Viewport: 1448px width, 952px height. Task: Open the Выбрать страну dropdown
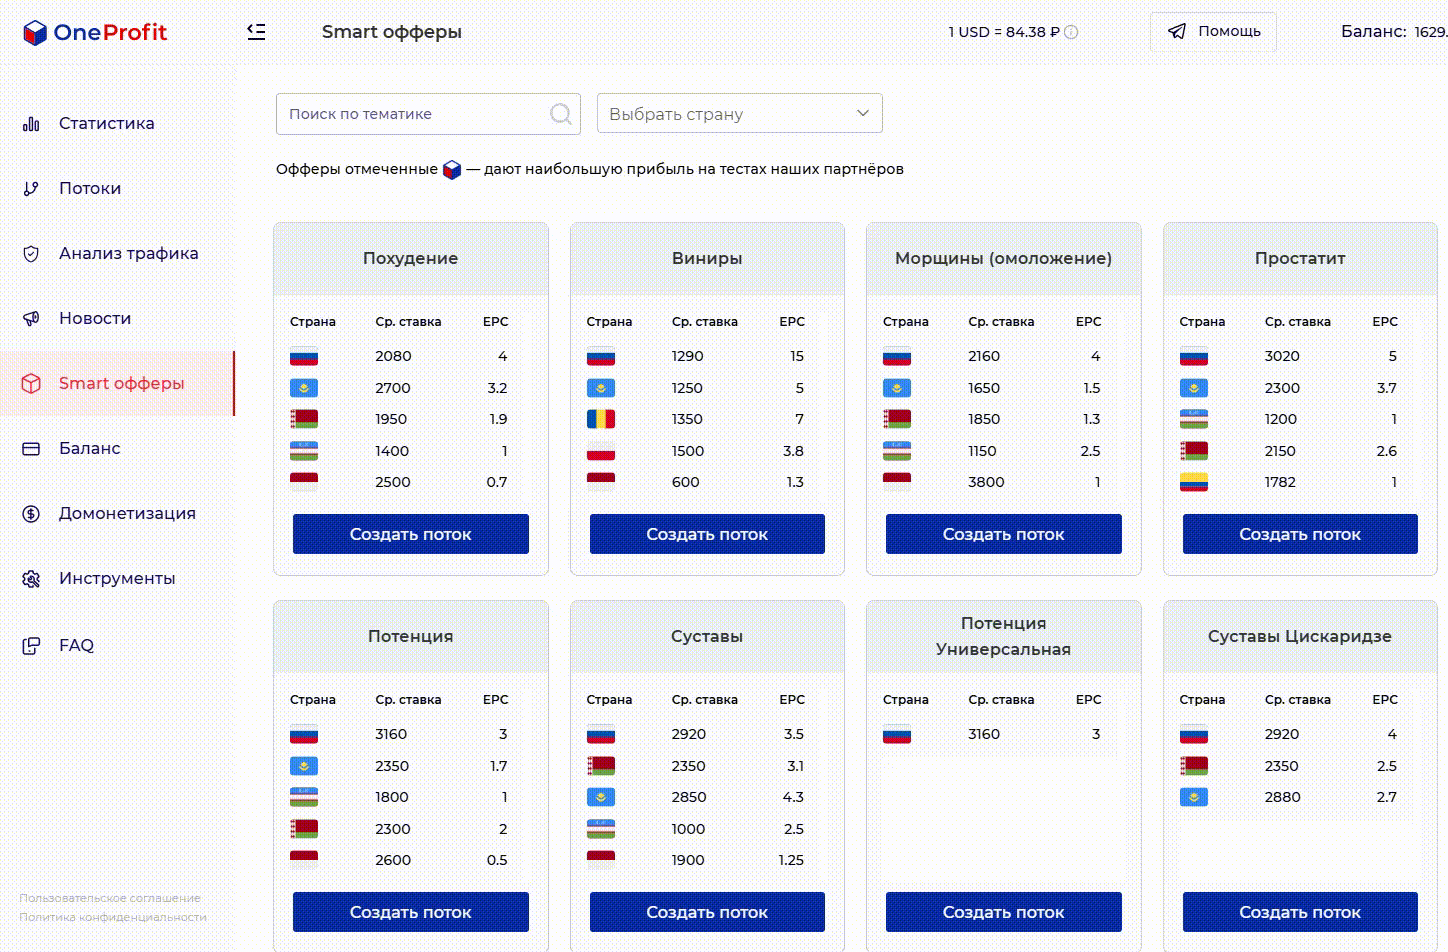(739, 113)
